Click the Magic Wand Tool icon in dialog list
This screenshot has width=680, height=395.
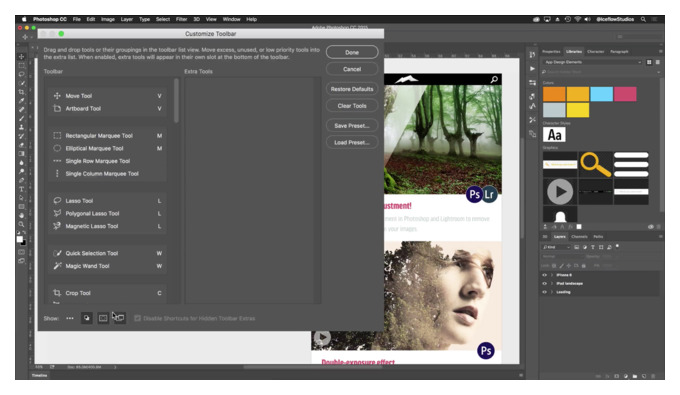[57, 266]
